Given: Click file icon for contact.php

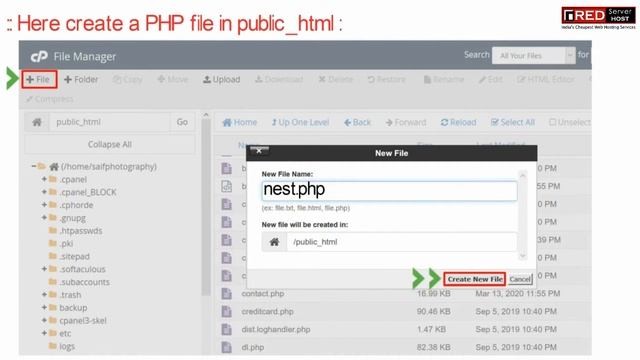Looking at the screenshot, I should [227, 293].
